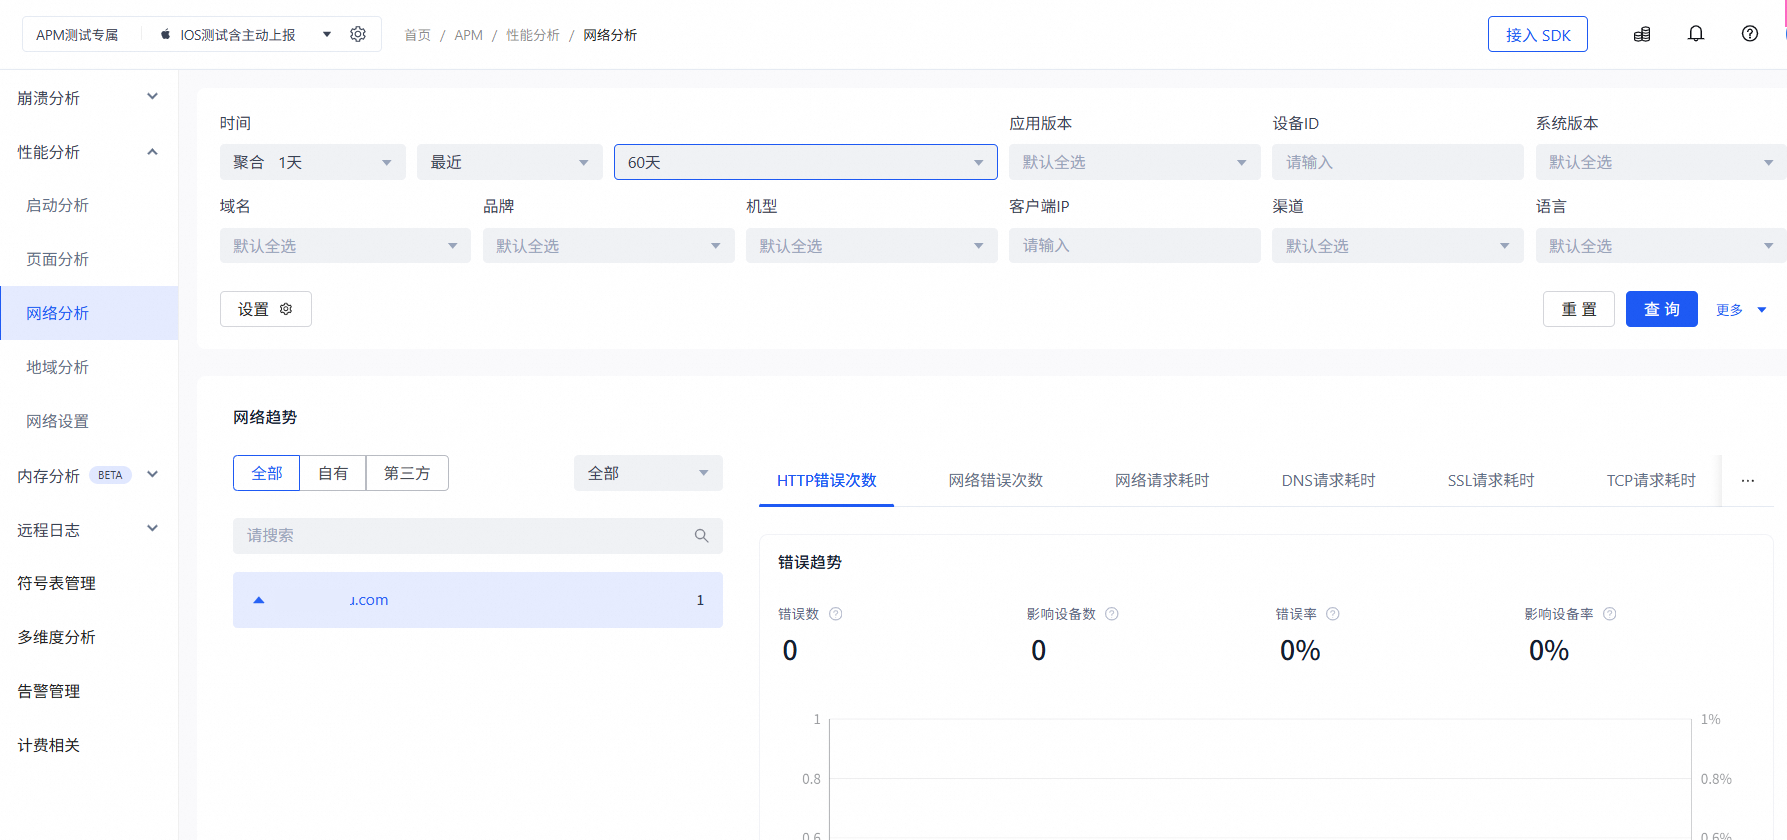Open the 60天 time range dropdown
Viewport: 1787px width, 840px height.
806,162
